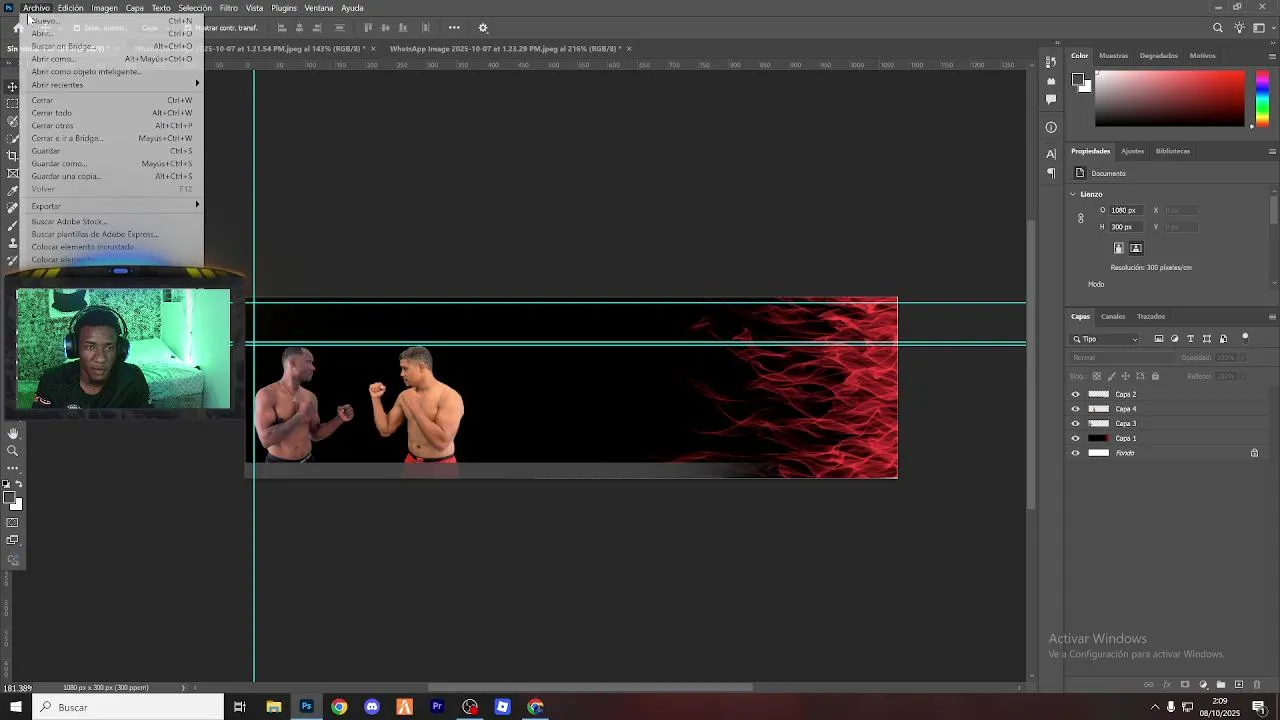
Task: Select the Rectangular Marquee tool
Action: [13, 104]
